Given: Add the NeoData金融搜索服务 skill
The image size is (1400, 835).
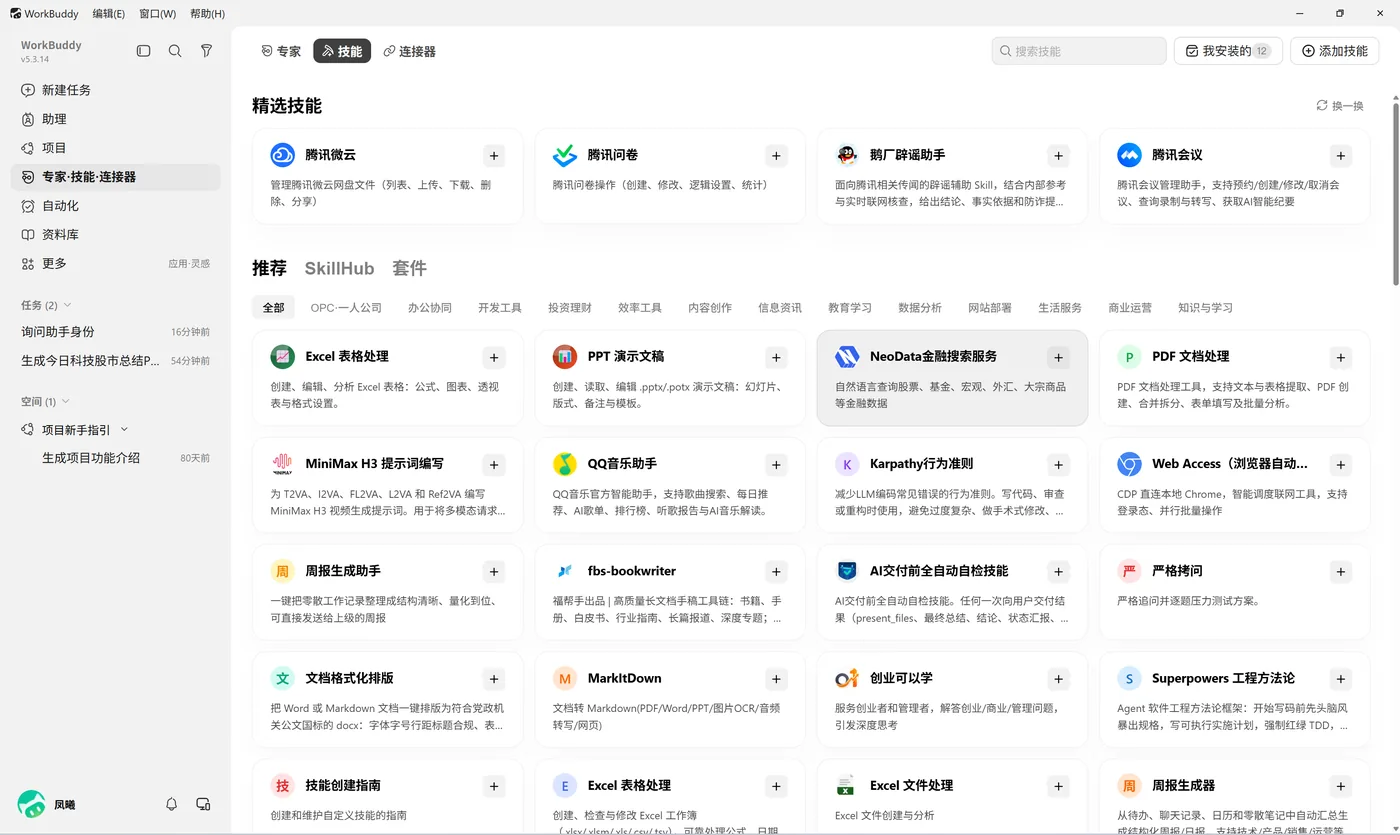Looking at the screenshot, I should point(1058,357).
